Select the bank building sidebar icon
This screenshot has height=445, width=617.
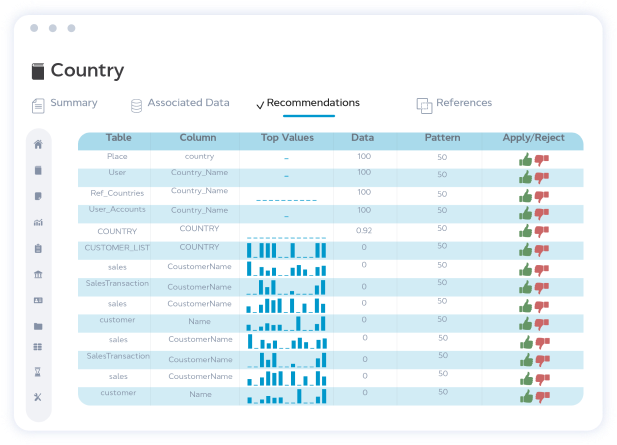38,274
